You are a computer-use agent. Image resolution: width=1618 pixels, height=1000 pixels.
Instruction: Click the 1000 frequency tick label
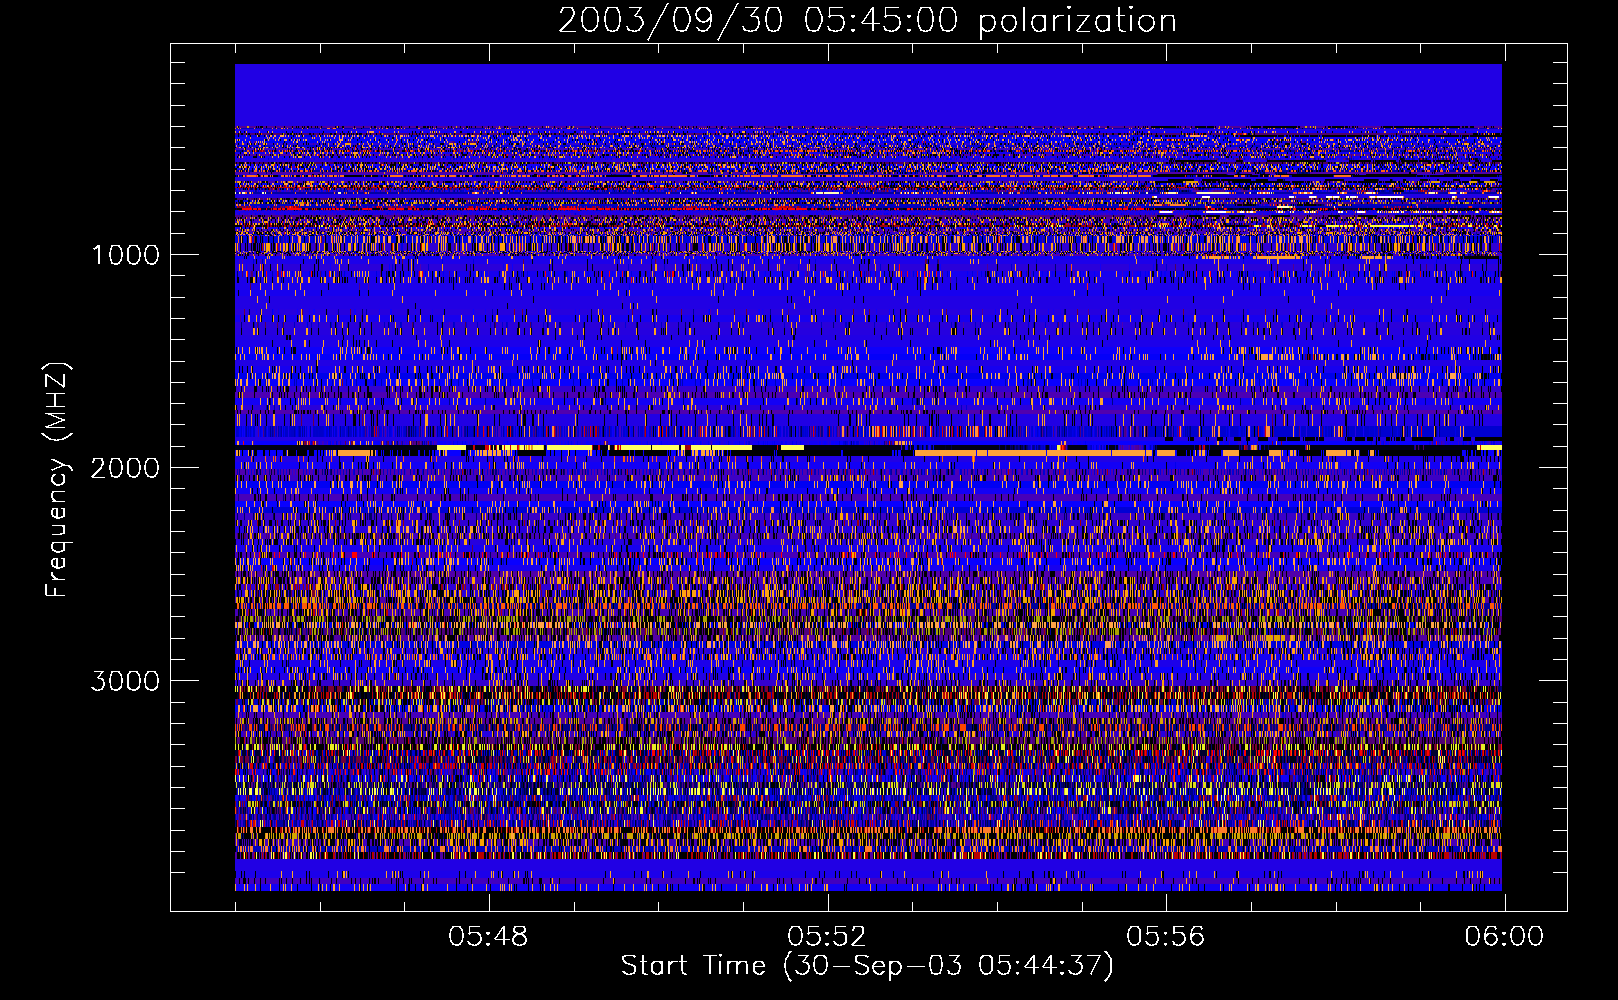pyautogui.click(x=126, y=255)
